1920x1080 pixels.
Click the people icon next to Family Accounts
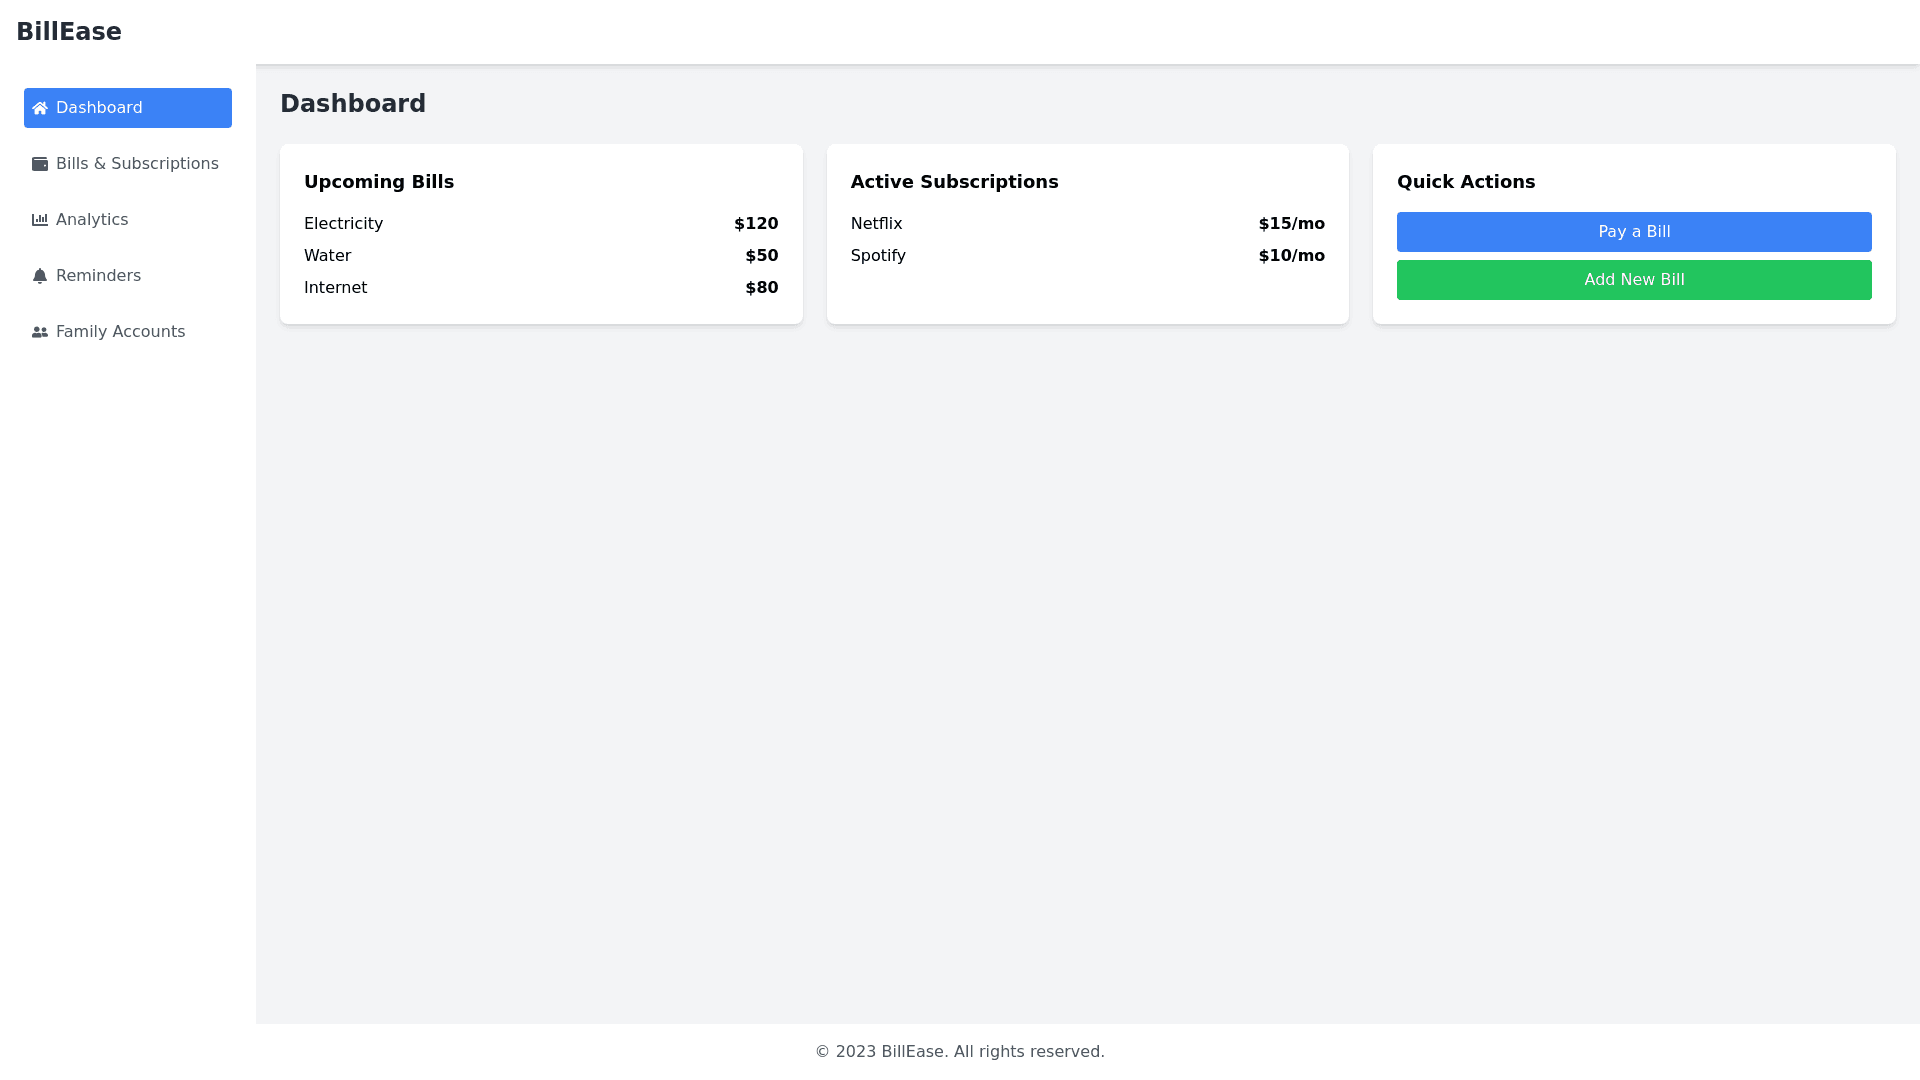pyautogui.click(x=40, y=331)
